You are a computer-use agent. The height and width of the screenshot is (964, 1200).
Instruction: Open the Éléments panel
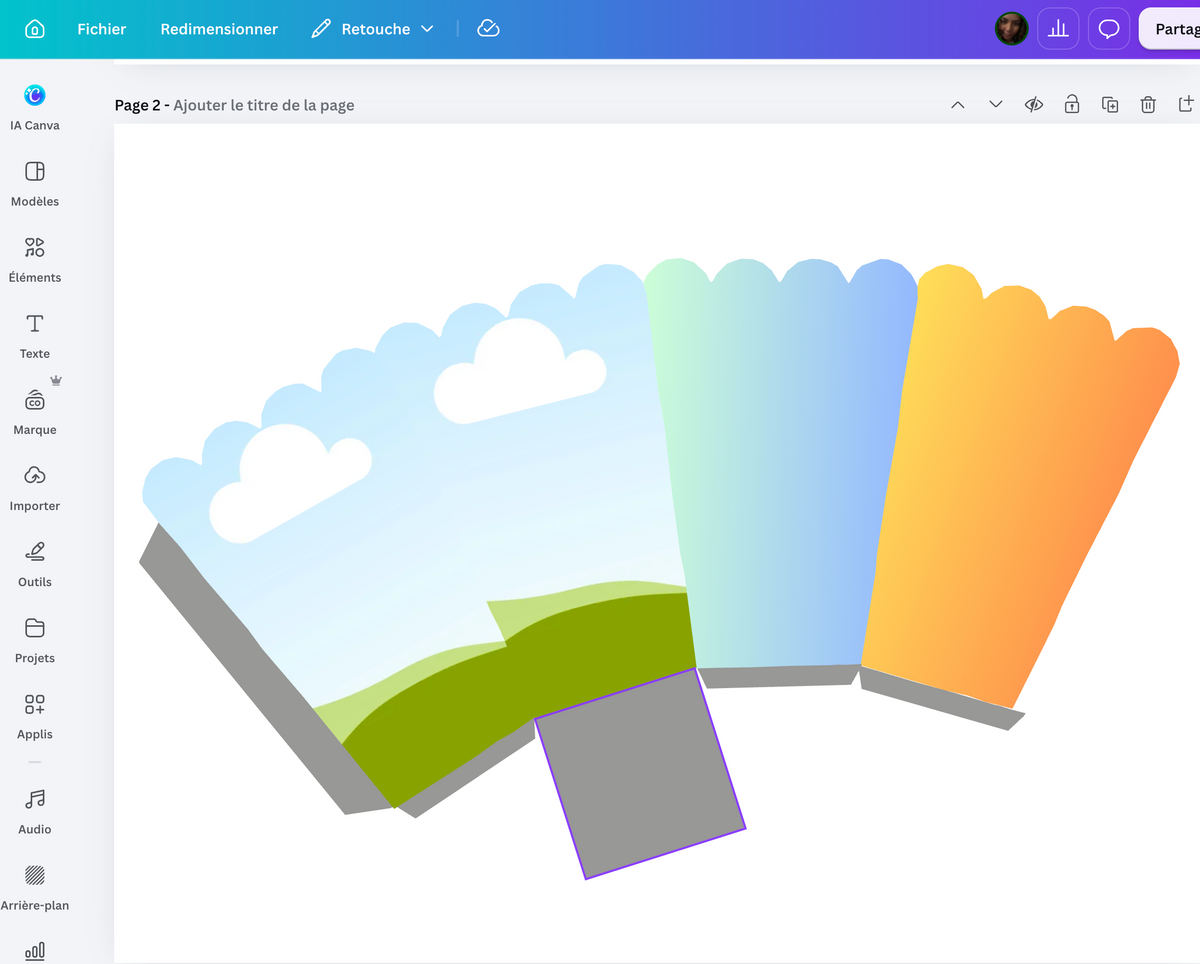pos(35,259)
